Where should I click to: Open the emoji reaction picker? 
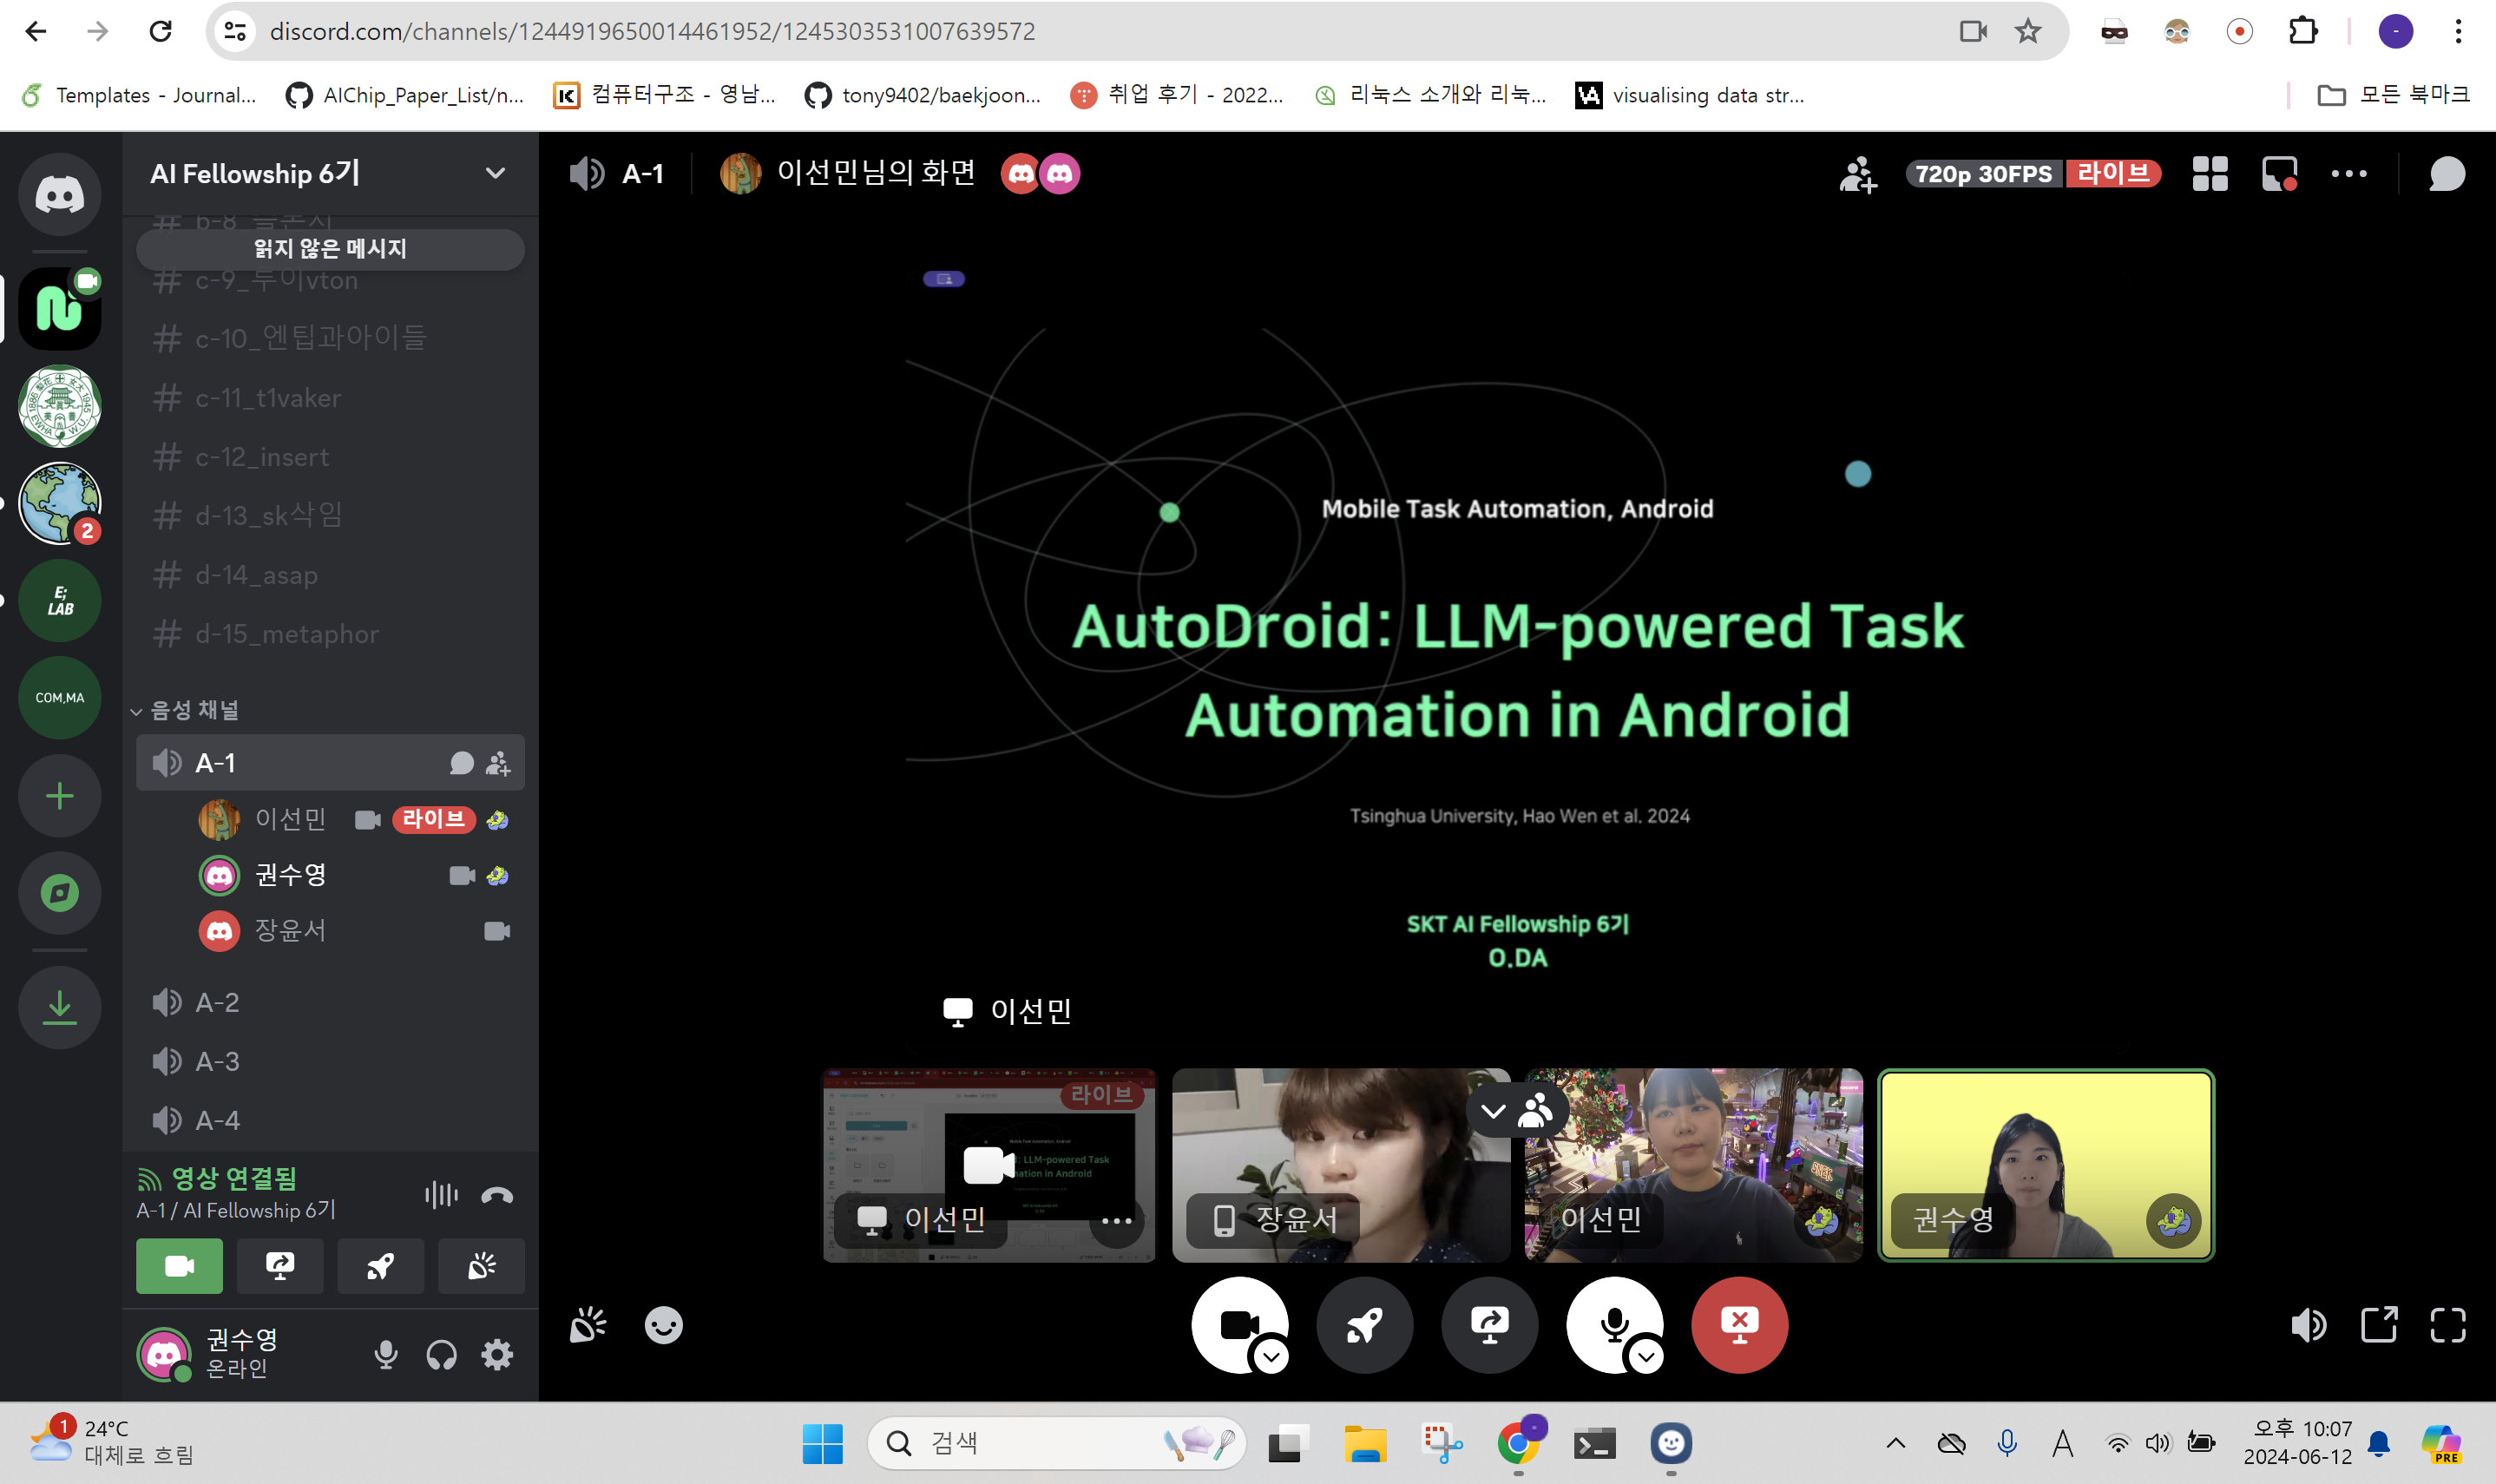coord(663,1326)
